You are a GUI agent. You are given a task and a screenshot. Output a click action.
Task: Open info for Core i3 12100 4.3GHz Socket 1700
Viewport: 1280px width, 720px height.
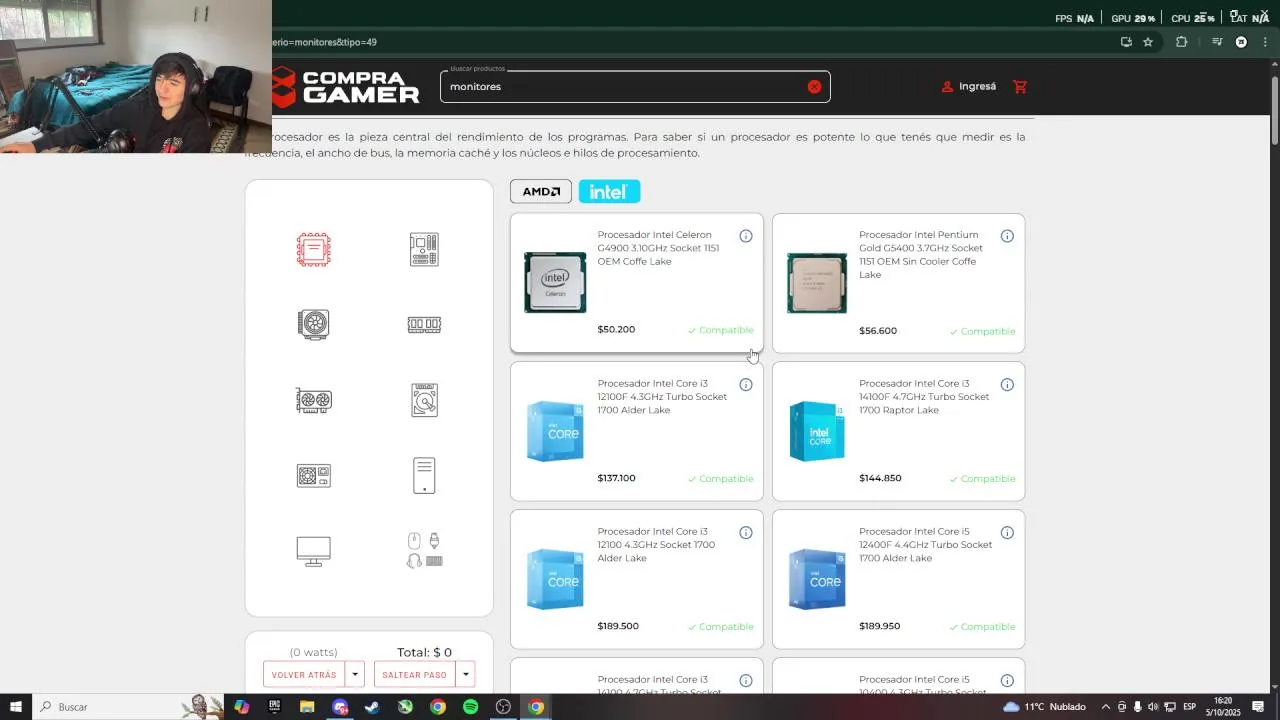click(746, 533)
